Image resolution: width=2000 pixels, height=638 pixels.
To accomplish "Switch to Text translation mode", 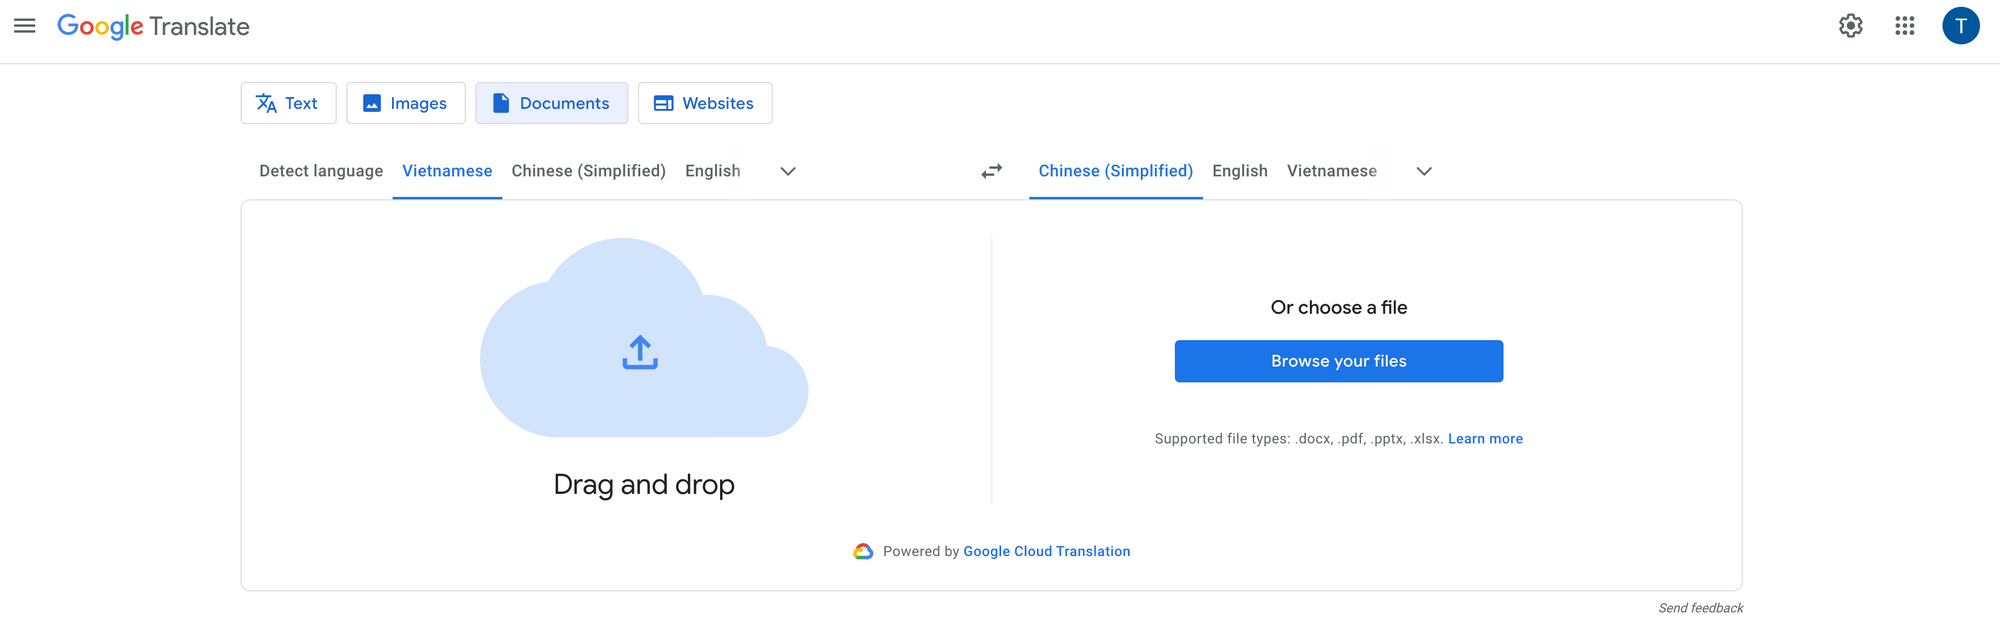I will pos(288,103).
